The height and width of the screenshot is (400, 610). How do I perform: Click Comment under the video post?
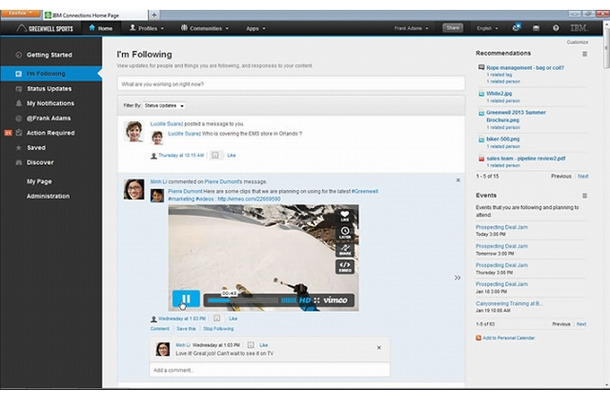click(160, 329)
